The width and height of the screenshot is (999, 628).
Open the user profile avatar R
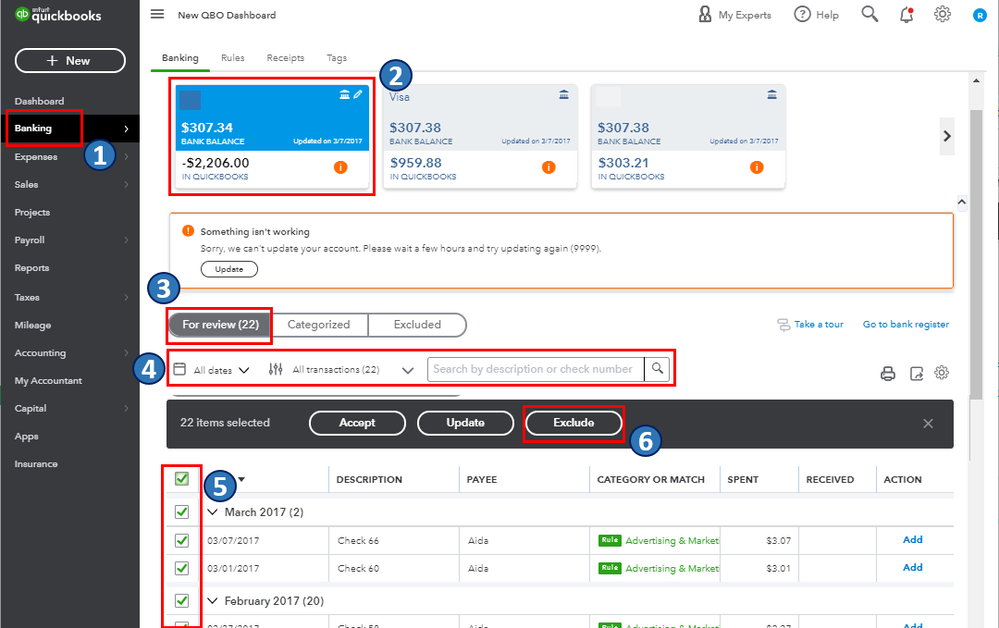pyautogui.click(x=980, y=15)
